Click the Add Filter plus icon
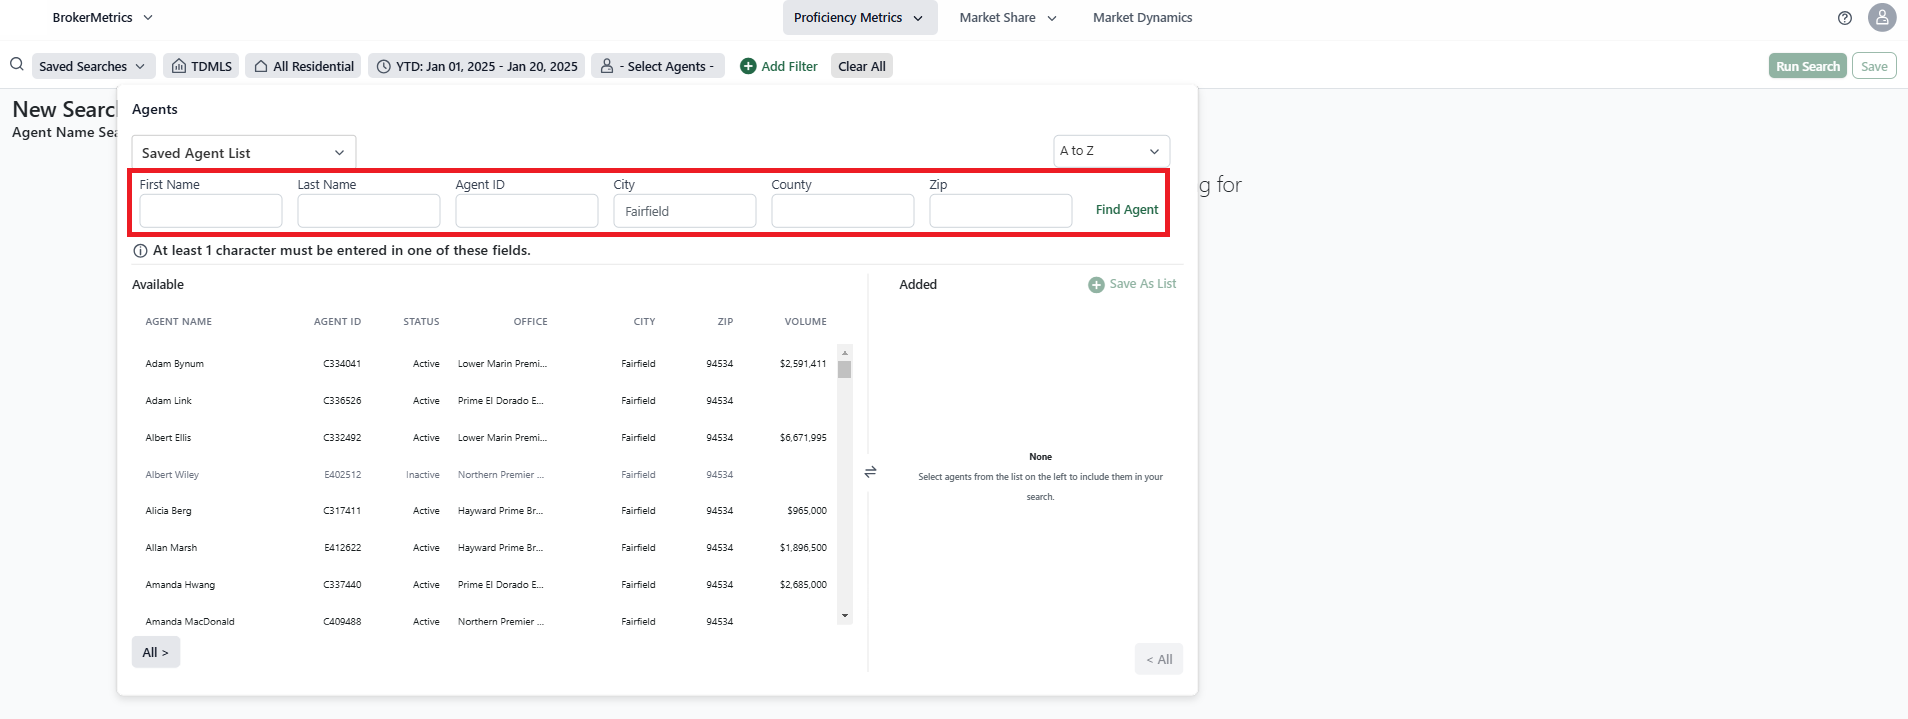1908x719 pixels. [748, 66]
